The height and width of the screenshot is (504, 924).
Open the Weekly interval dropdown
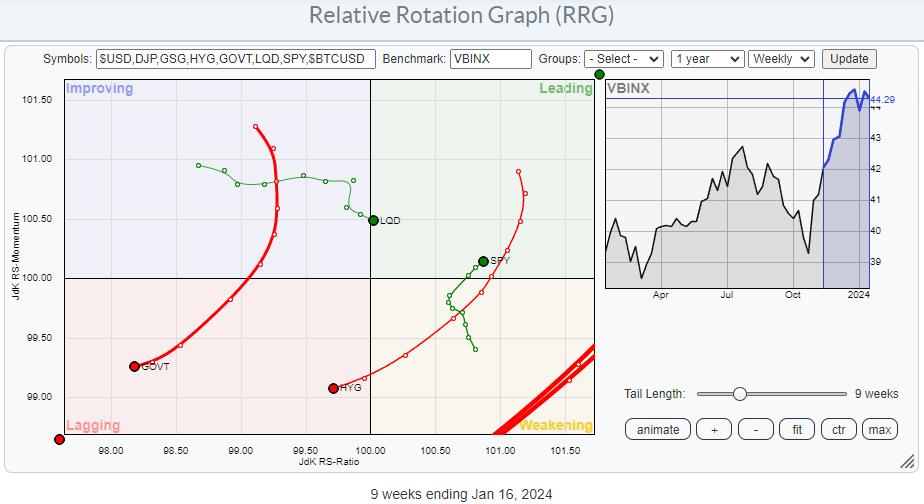[781, 59]
